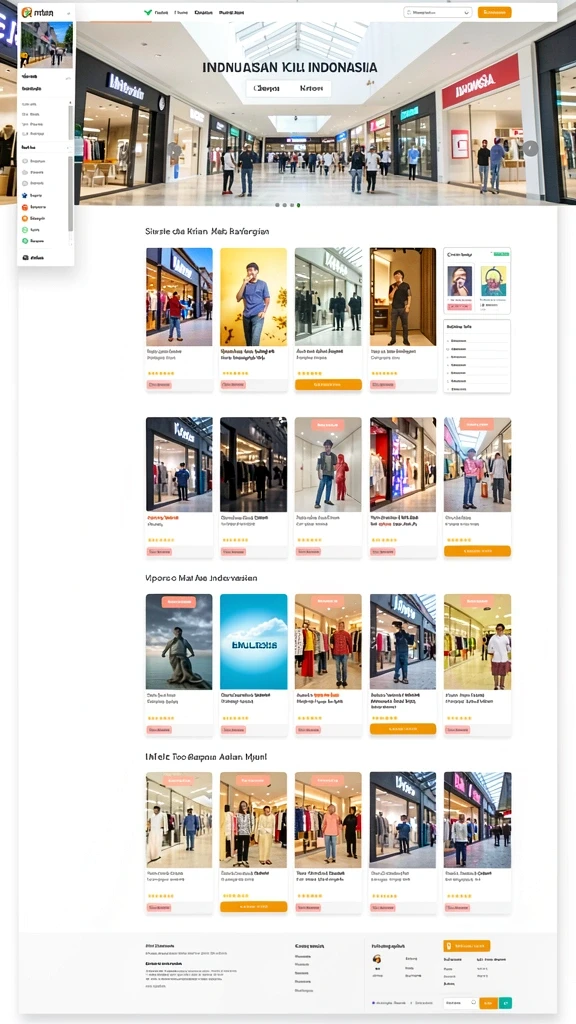Viewport: 576px width, 1024px height.
Task: Click into the footer subscription input field
Action: [x=460, y=1002]
